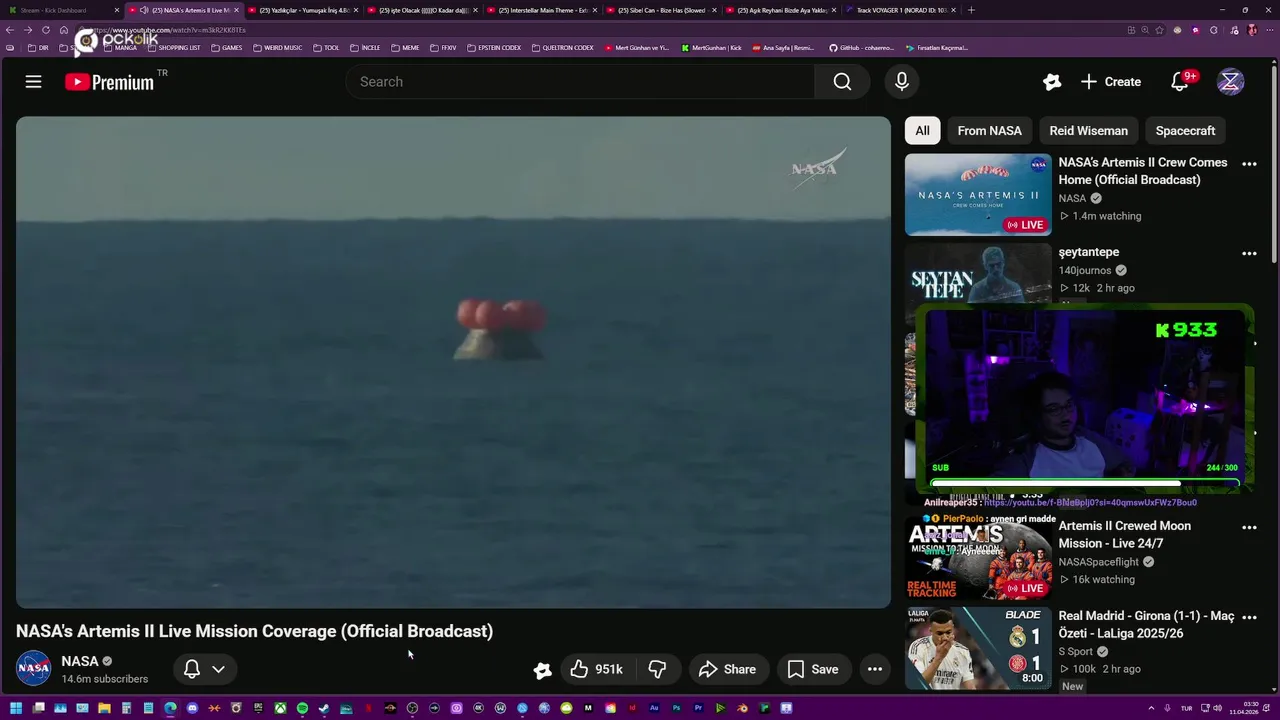Screen dimensions: 1280x720
Task: Share the video
Action: pos(728,669)
